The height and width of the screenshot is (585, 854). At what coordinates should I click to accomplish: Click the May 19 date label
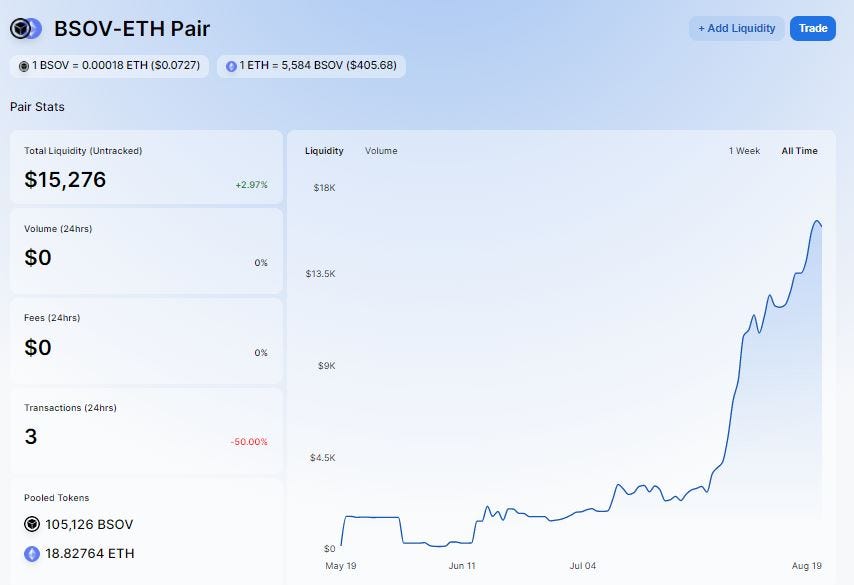(340, 566)
